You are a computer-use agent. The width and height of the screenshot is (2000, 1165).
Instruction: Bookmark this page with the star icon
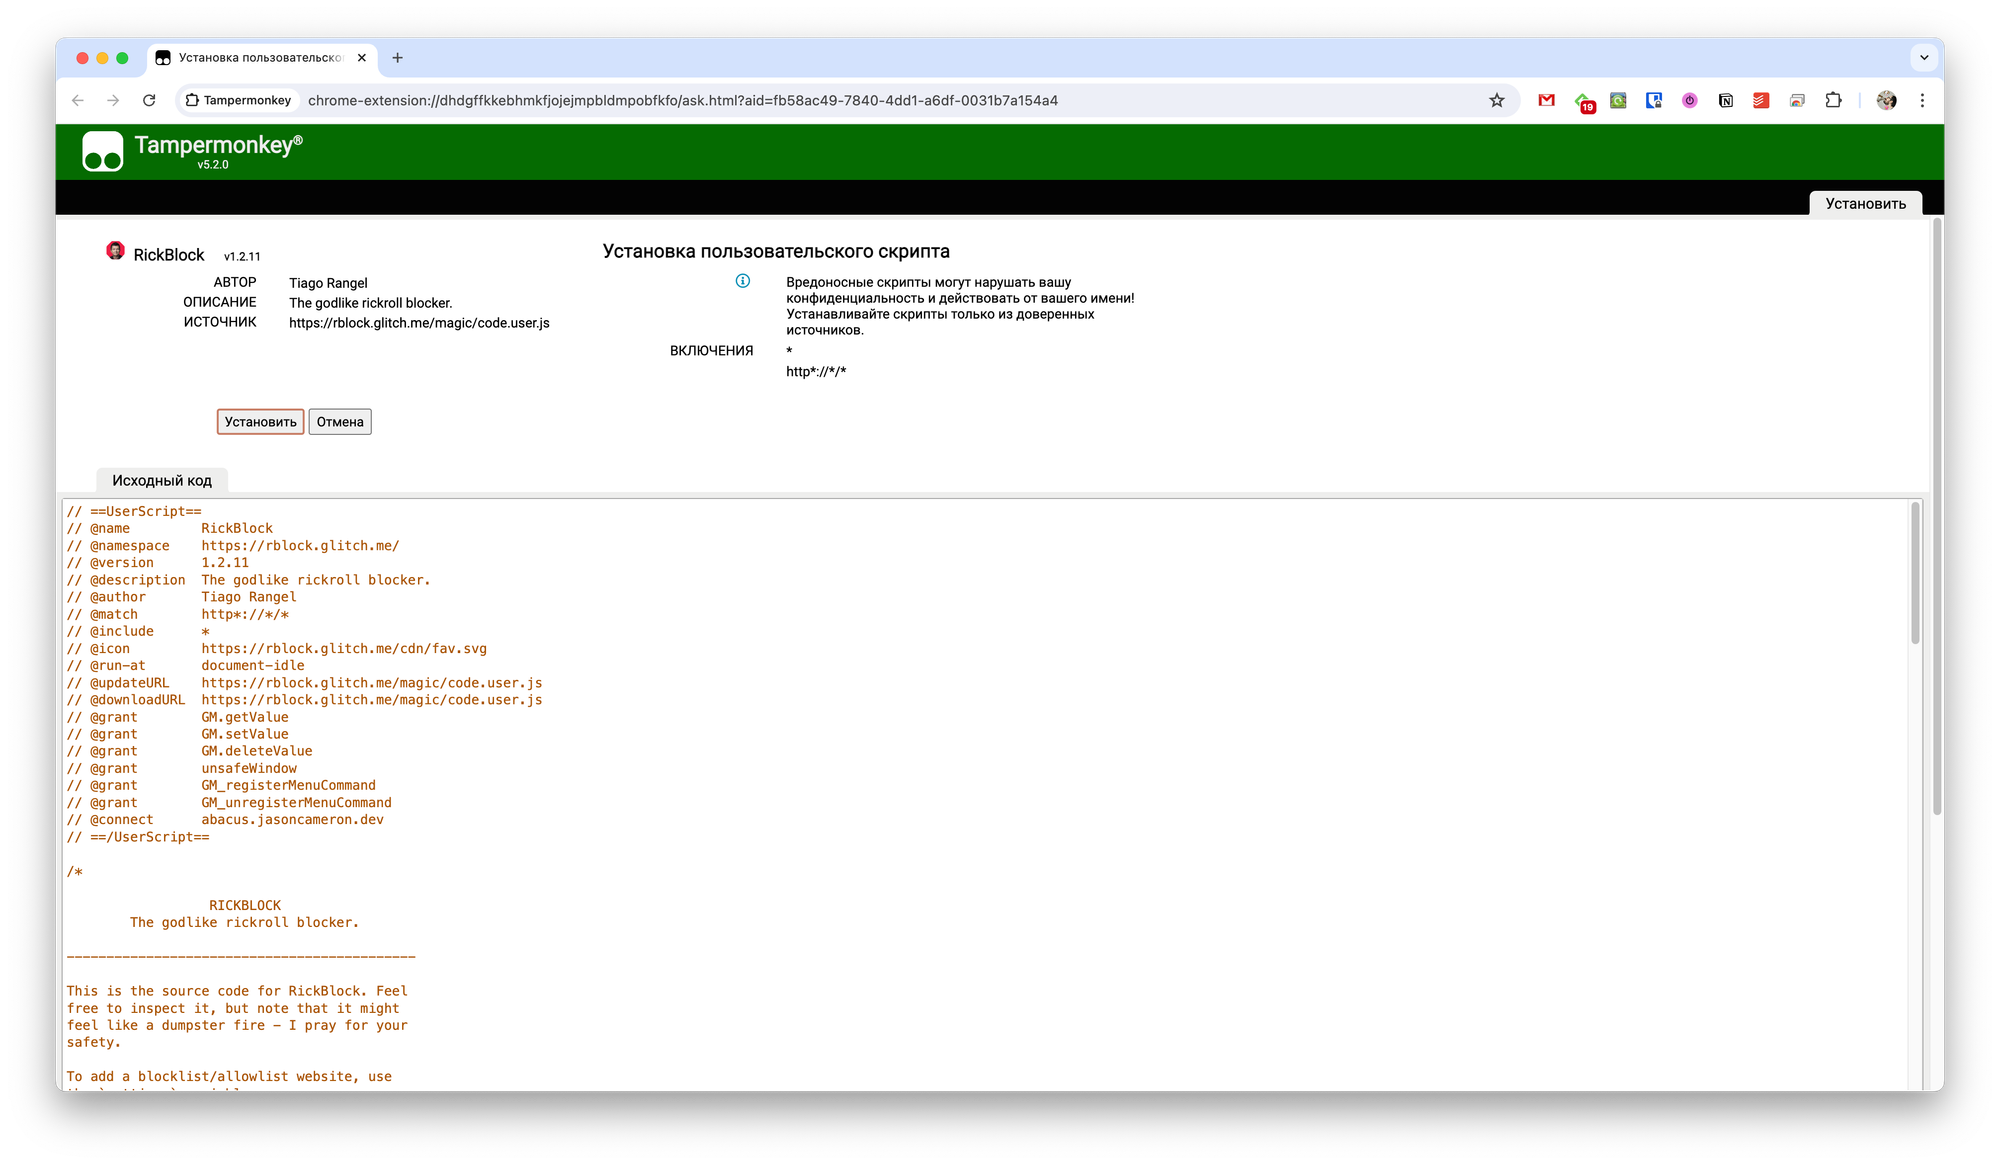click(1496, 100)
